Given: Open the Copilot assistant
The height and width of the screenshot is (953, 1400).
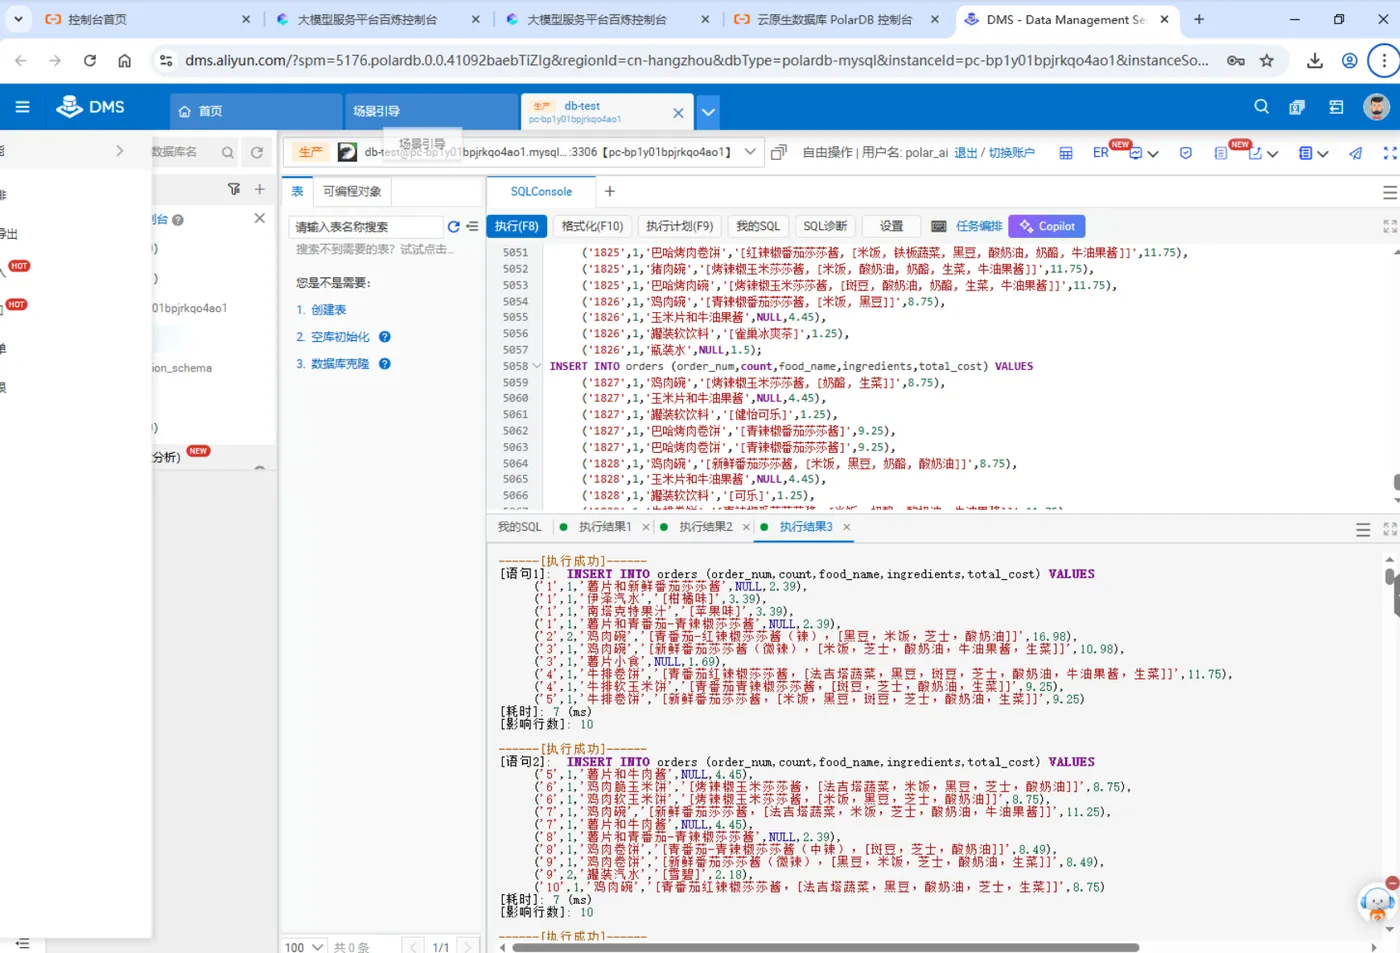Looking at the screenshot, I should point(1047,226).
